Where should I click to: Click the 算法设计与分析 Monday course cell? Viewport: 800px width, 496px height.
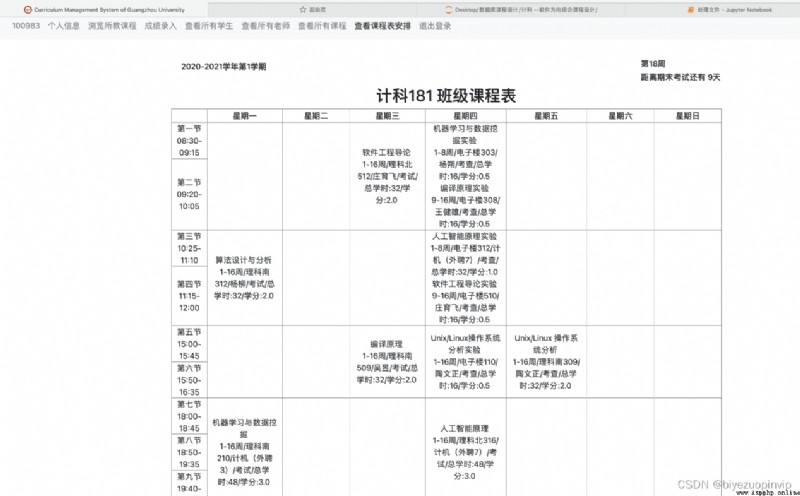pyautogui.click(x=244, y=278)
